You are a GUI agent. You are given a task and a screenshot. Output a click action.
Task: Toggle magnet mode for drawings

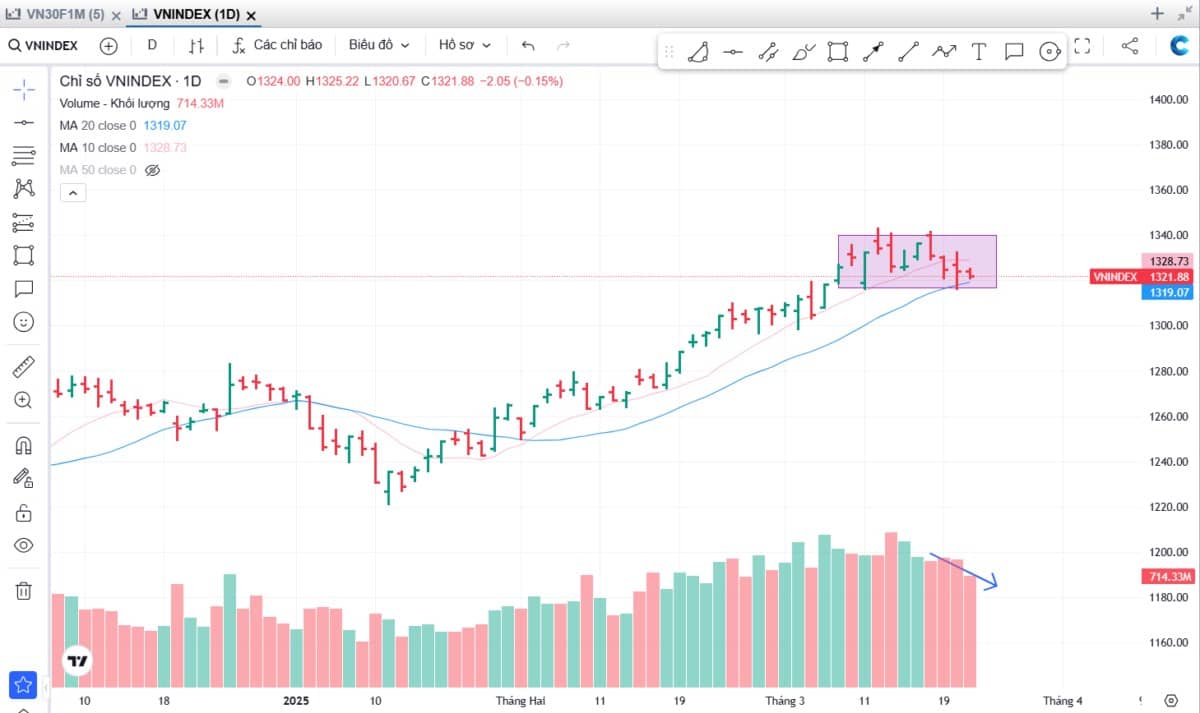[24, 445]
